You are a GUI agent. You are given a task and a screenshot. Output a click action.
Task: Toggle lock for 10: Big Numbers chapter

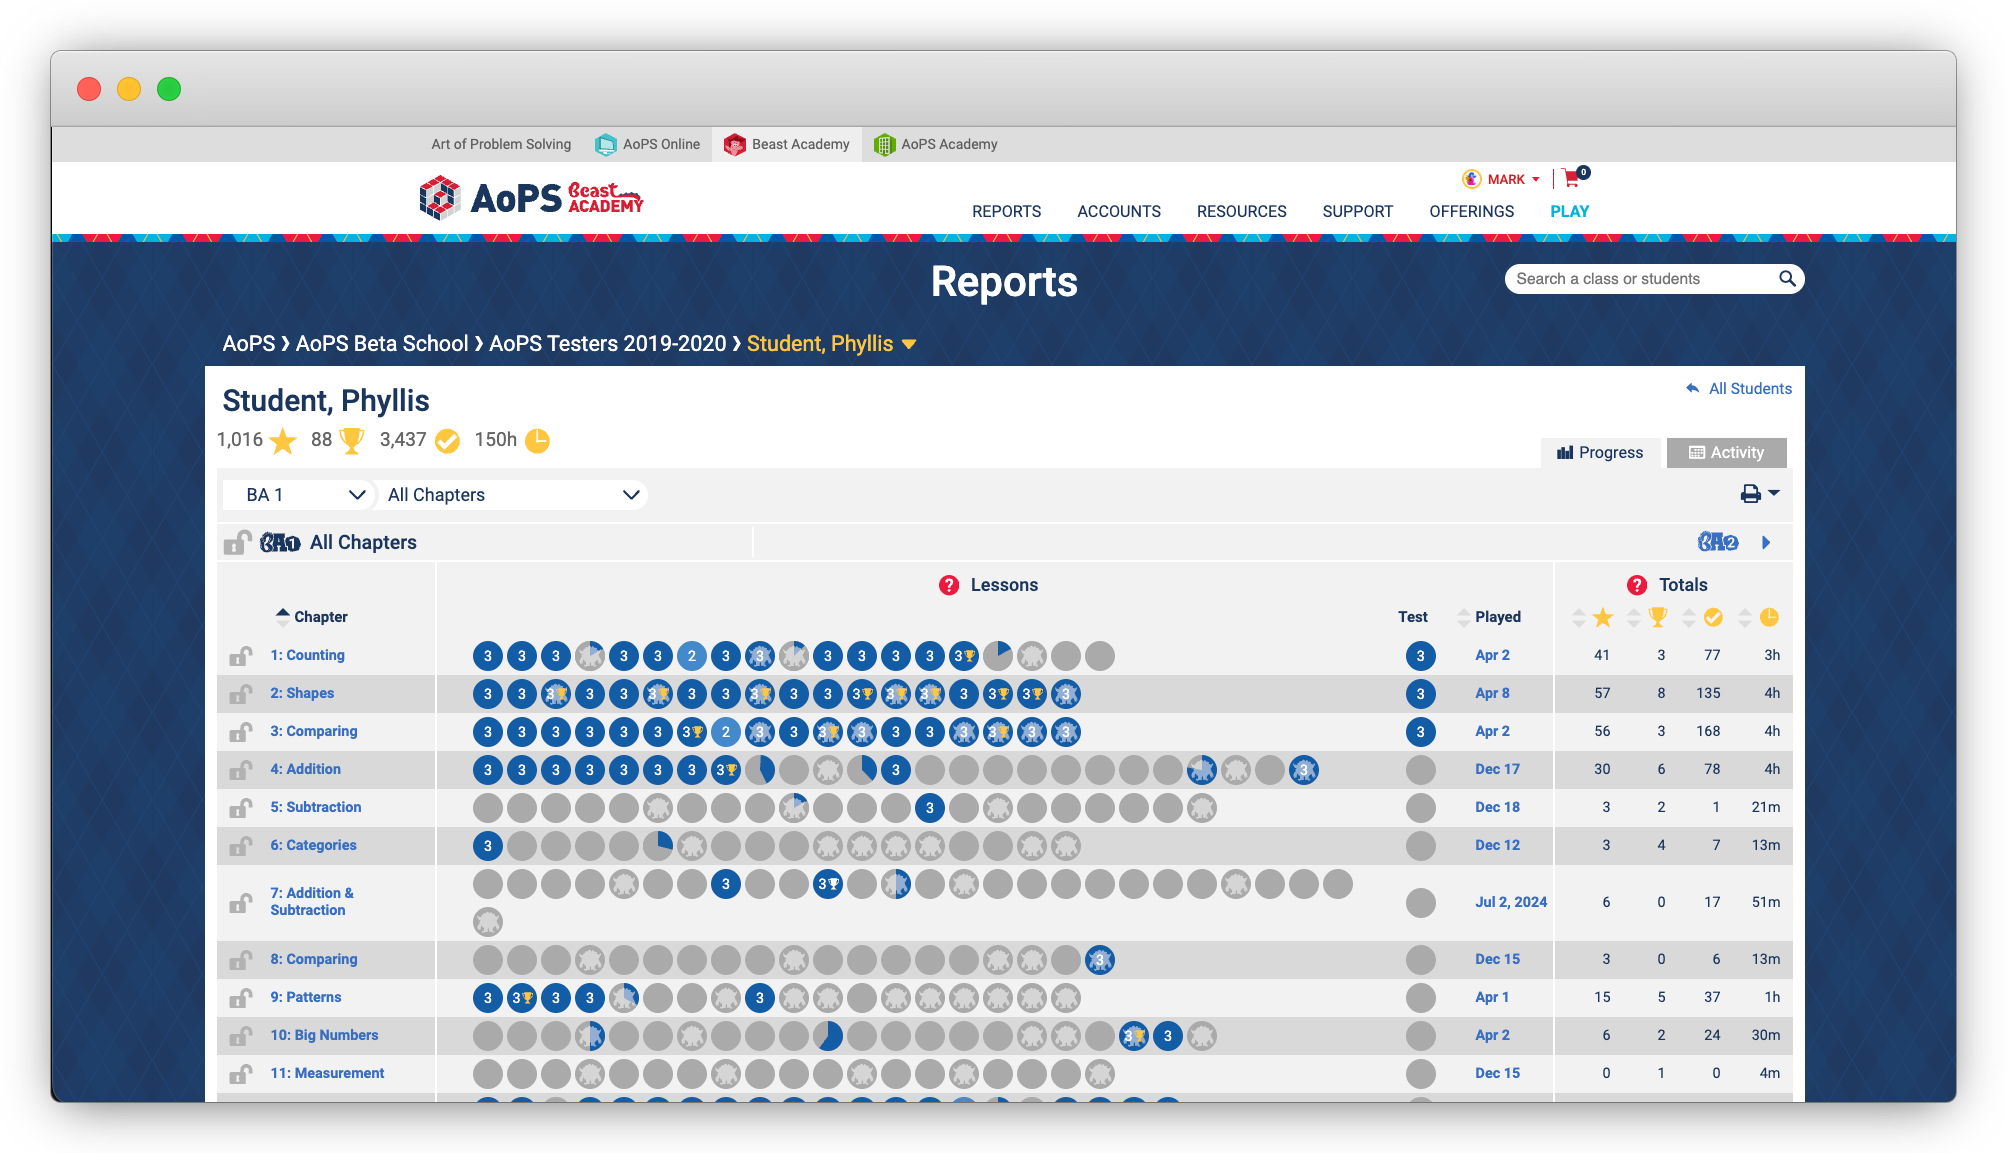(240, 1036)
